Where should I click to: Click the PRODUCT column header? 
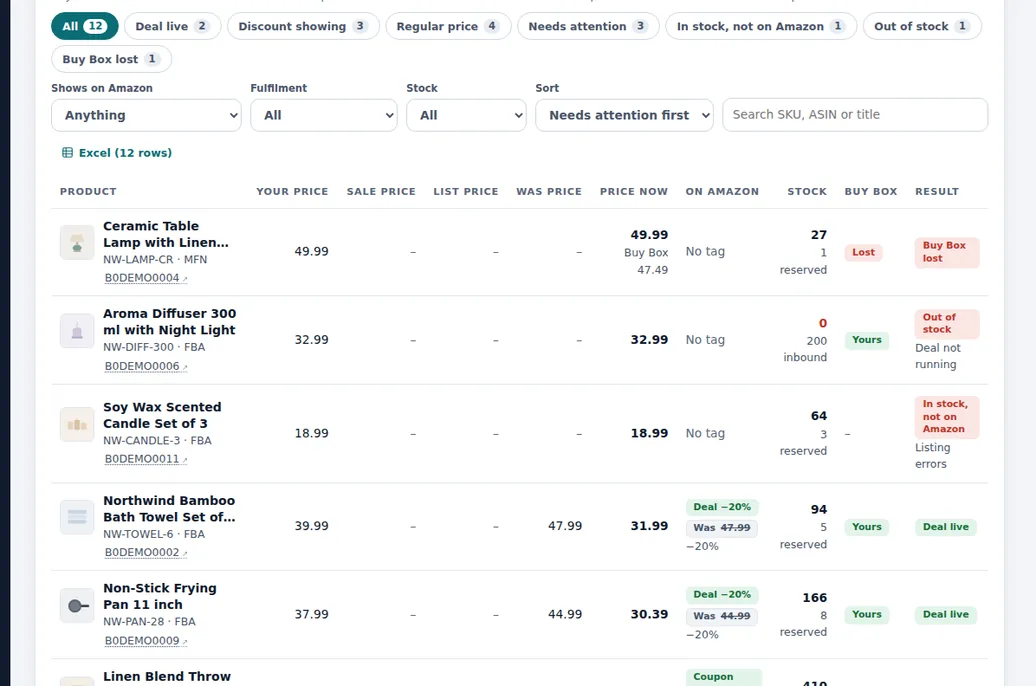(x=88, y=192)
